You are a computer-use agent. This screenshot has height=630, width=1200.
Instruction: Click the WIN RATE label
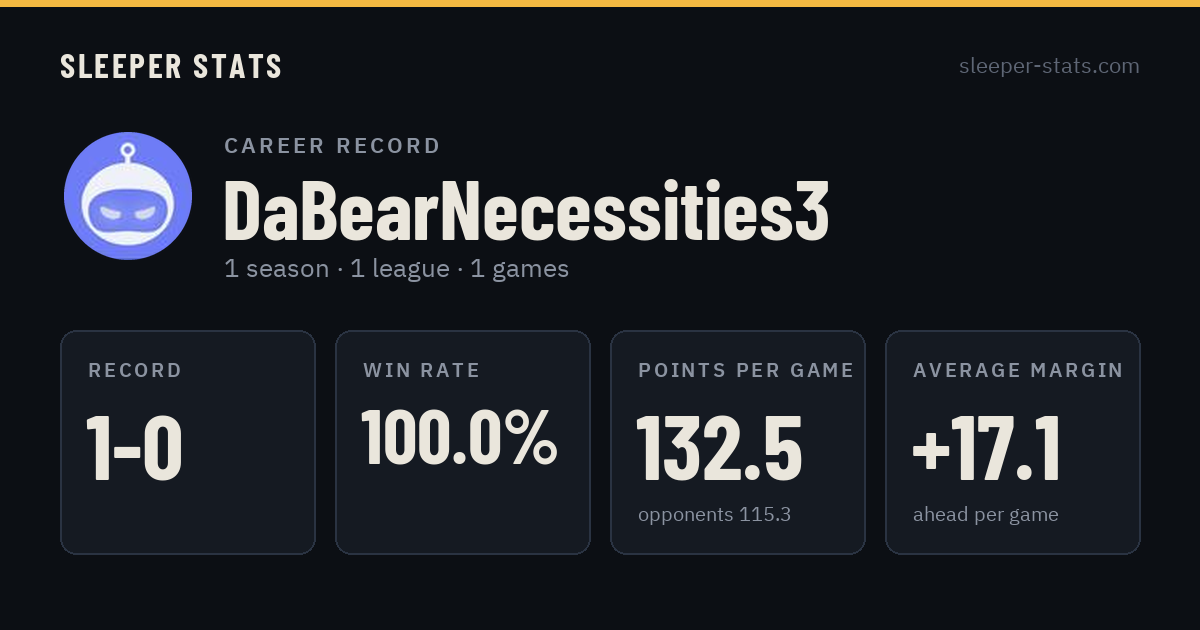point(422,370)
